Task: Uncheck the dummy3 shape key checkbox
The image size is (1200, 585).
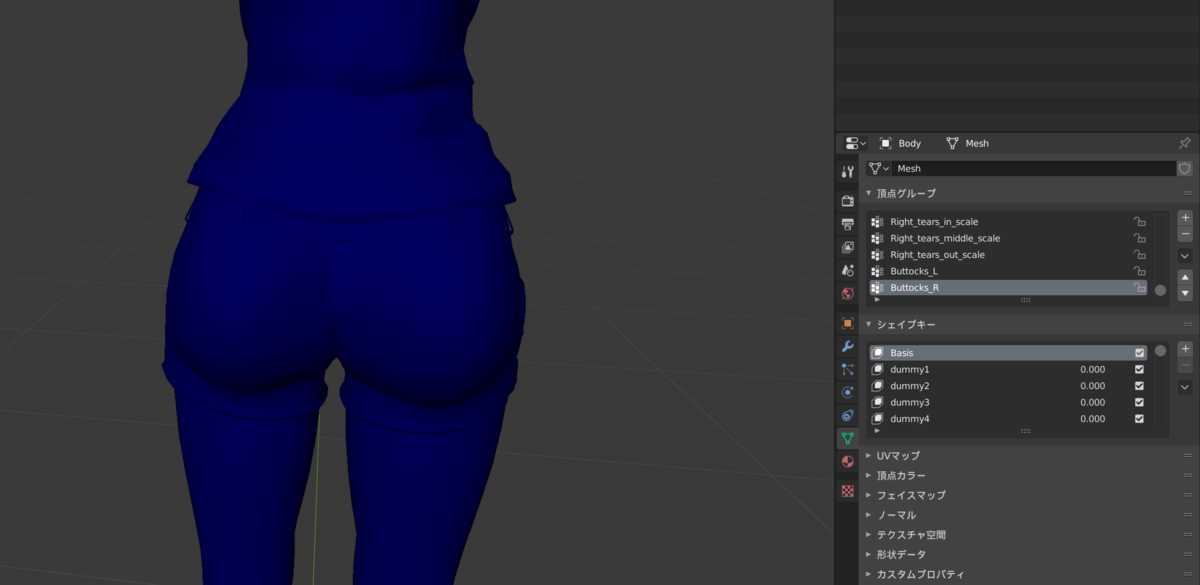Action: pos(1139,402)
